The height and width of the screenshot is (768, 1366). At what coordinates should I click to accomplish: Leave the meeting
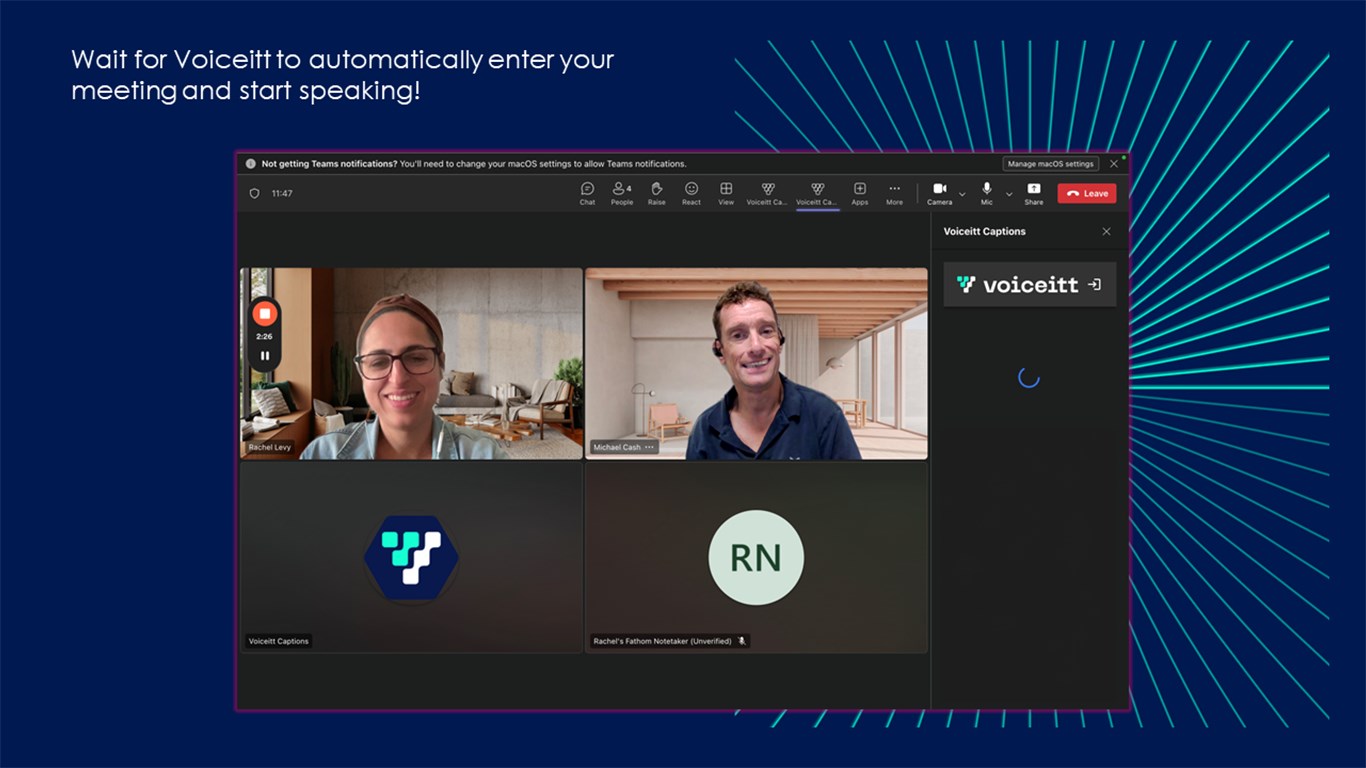[x=1087, y=193]
